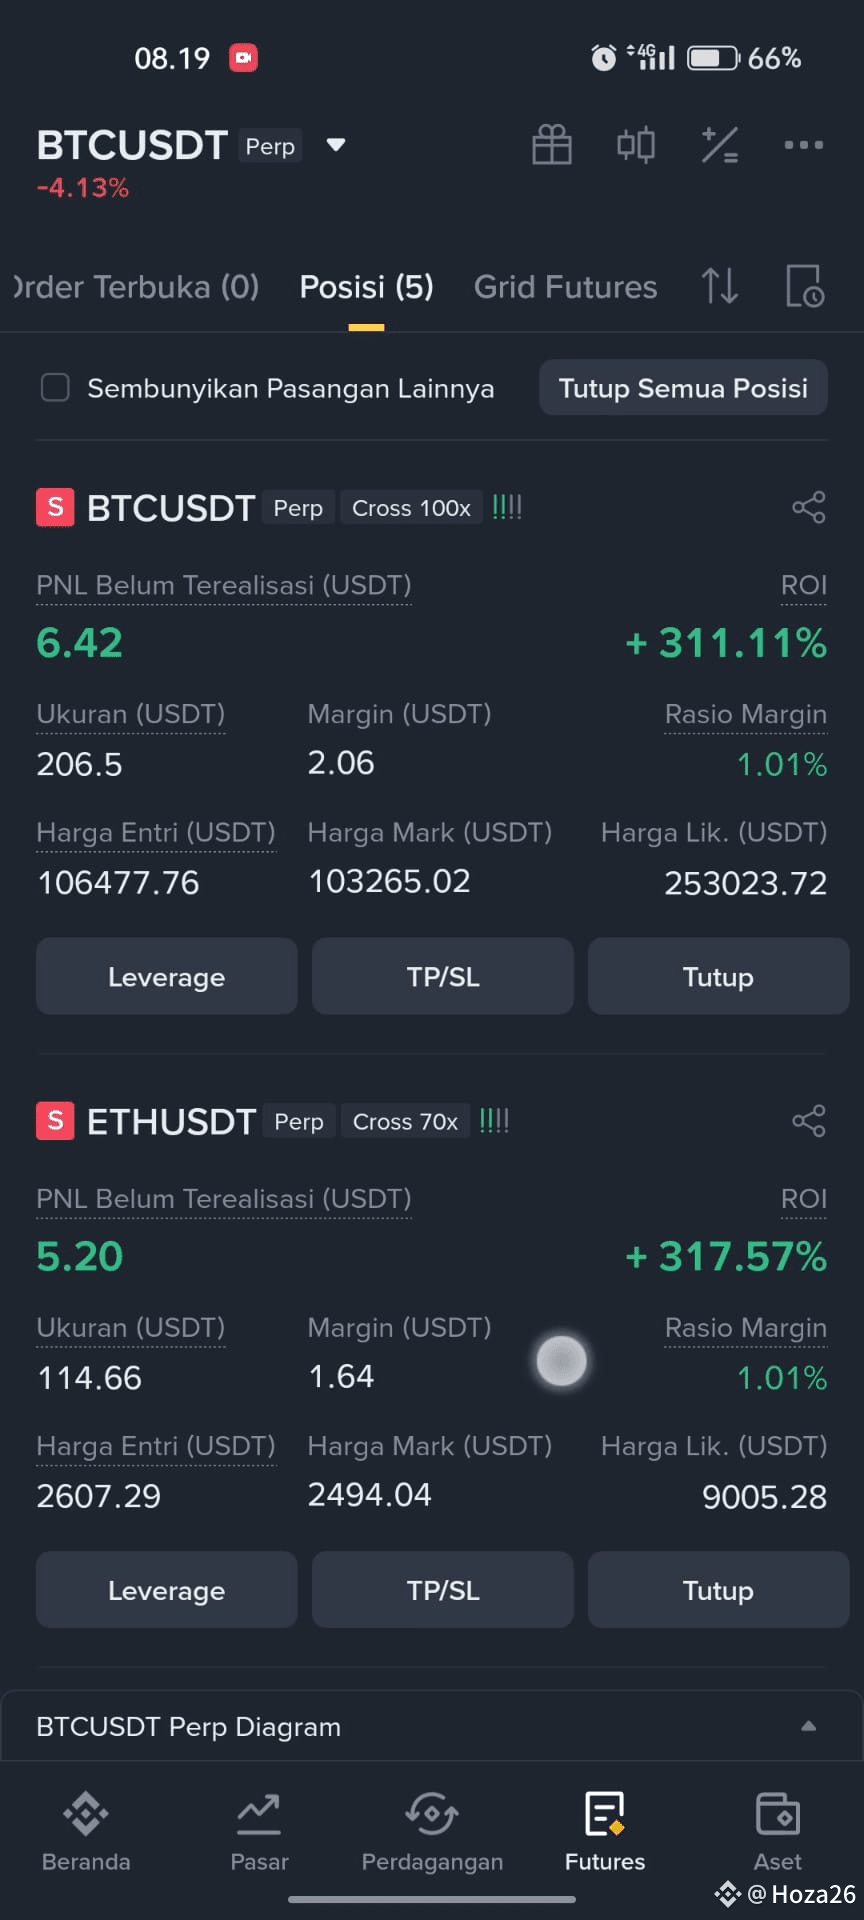Open the futures calculator icon
The height and width of the screenshot is (1920, 864).
tap(720, 145)
